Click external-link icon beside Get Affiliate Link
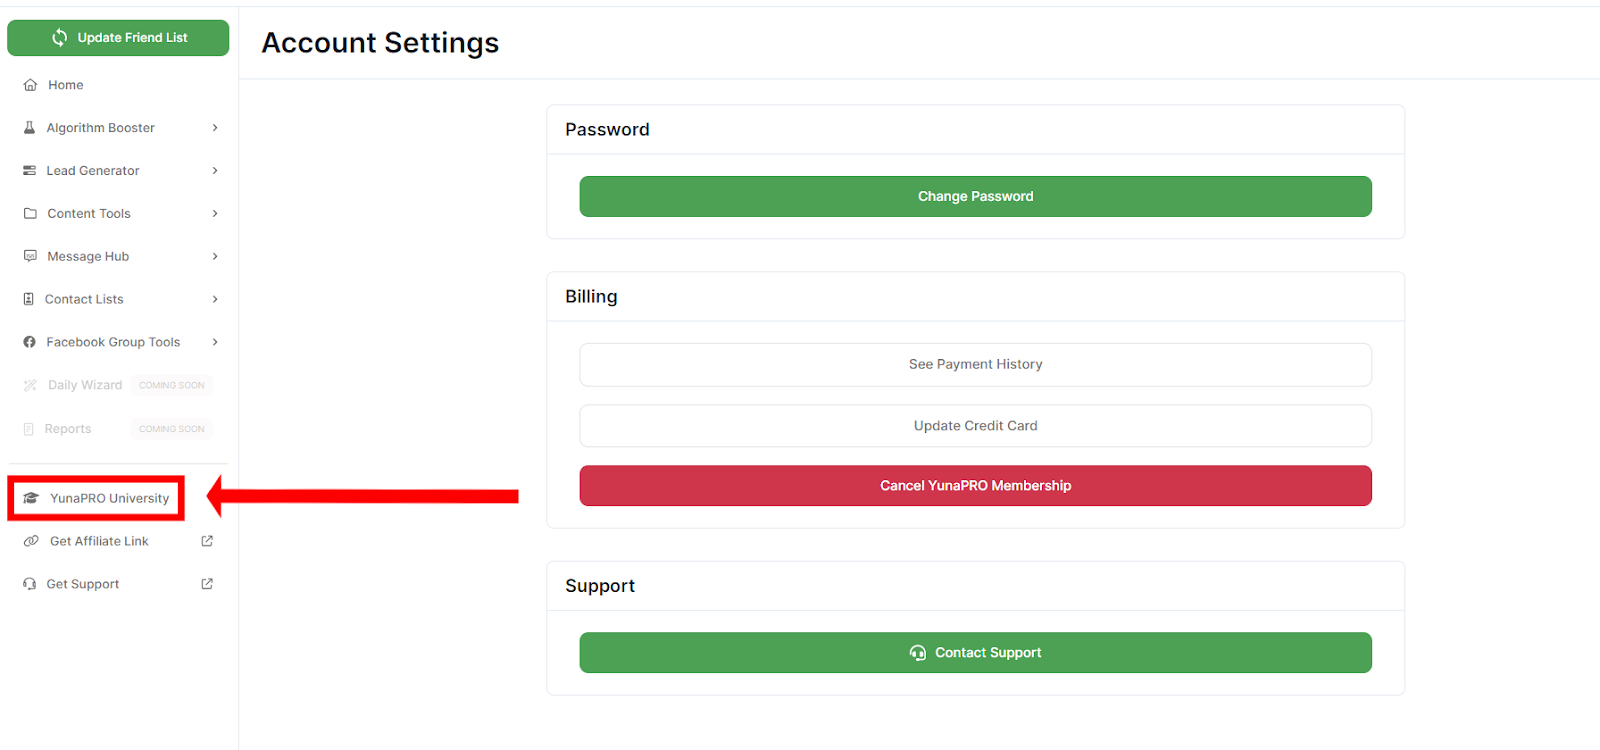1600x750 pixels. click(207, 541)
